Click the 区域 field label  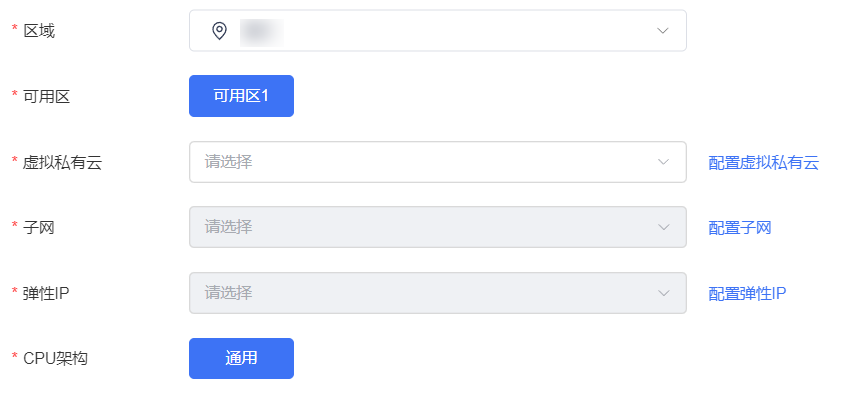coord(39,31)
